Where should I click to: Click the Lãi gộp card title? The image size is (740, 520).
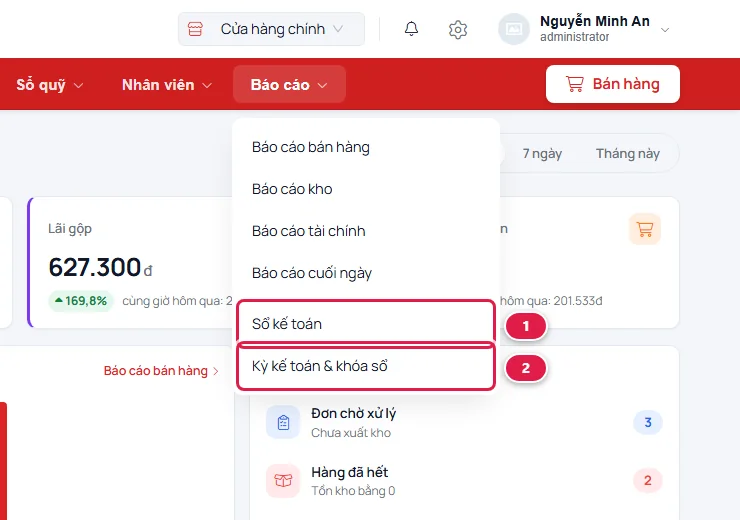[x=70, y=229]
